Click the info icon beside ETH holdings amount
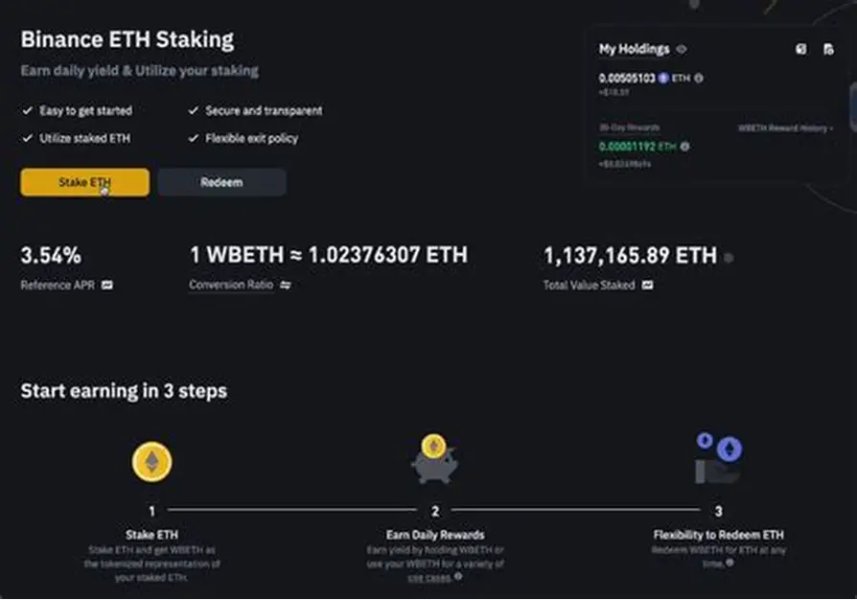Screen dimensions: 857x600 click(x=699, y=78)
